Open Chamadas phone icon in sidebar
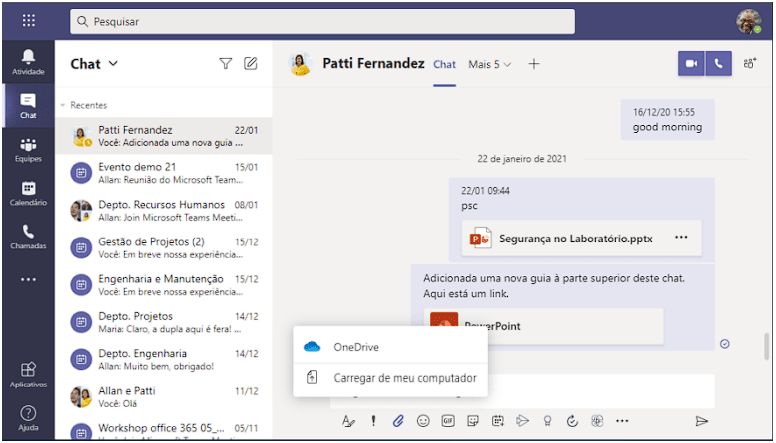Viewport: 776px width, 443px height. [x=28, y=237]
